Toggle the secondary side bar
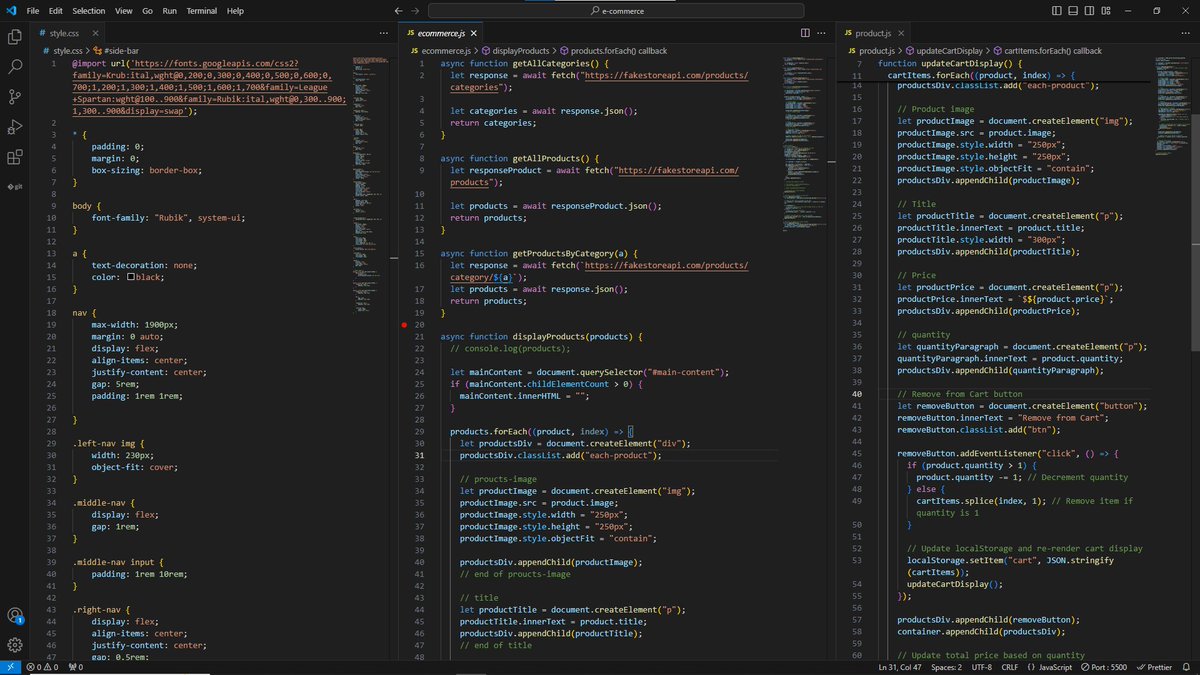 (x=1090, y=11)
